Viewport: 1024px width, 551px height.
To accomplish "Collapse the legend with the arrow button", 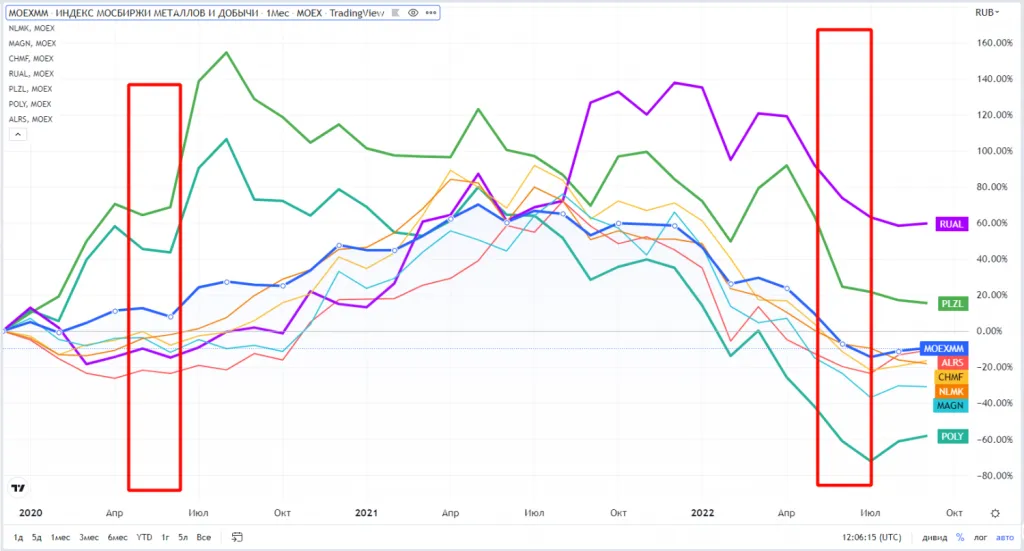I will [x=18, y=134].
